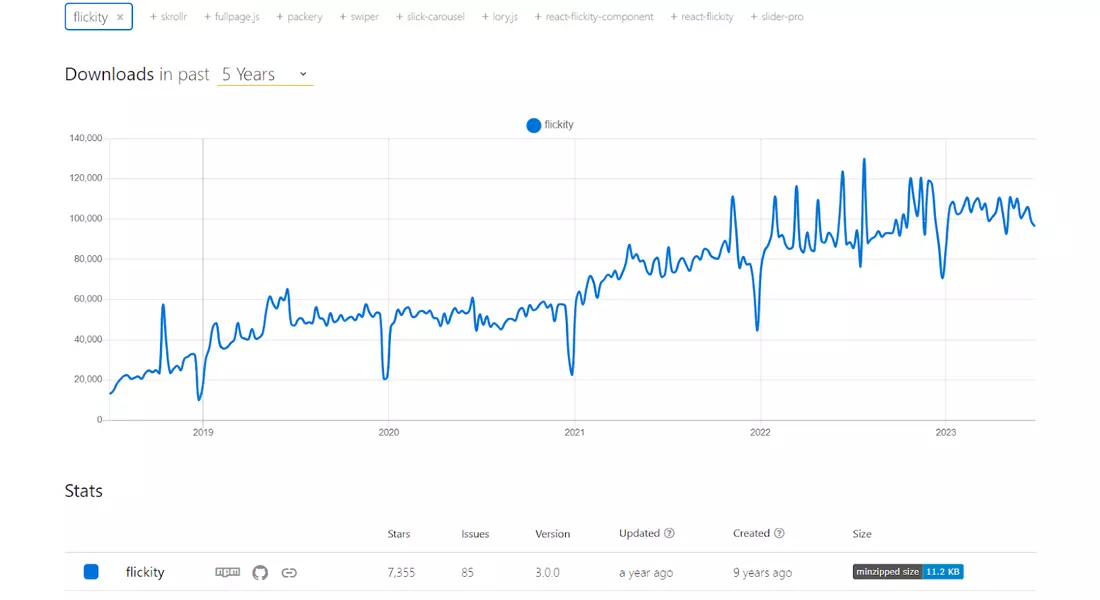Click the 140,000 y-axis label
The width and height of the screenshot is (1100, 600).
tap(86, 138)
